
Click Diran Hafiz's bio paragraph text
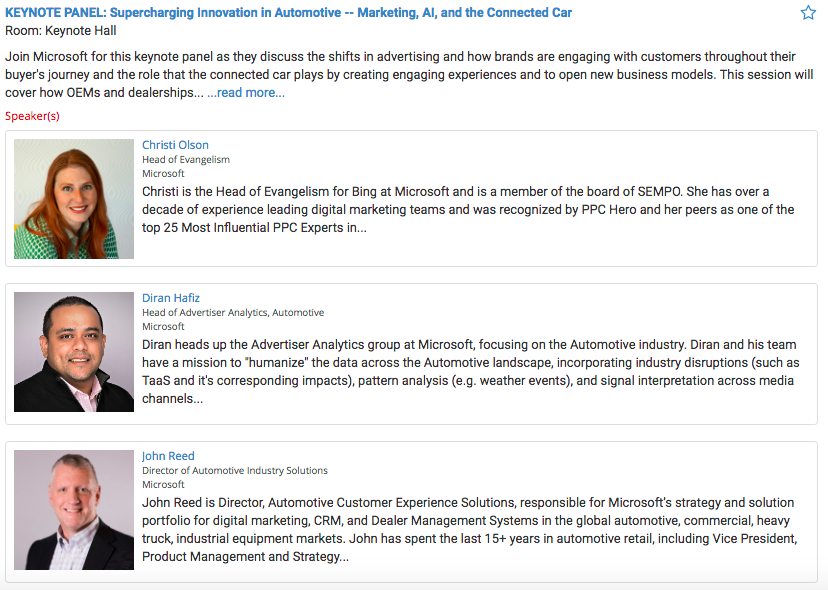pyautogui.click(x=470, y=370)
